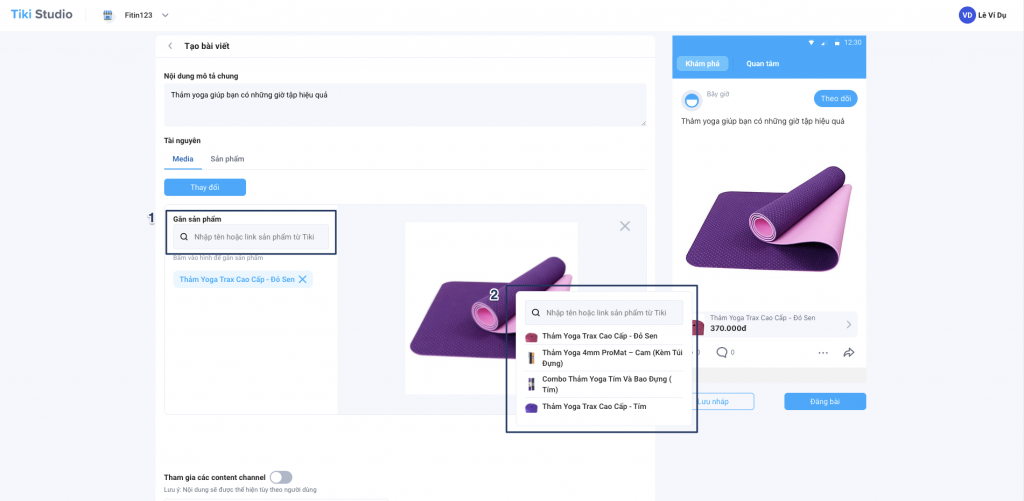Screen dimensions: 1024x501
Task: Click the Nội dung mô tả chung text area
Action: (405, 105)
